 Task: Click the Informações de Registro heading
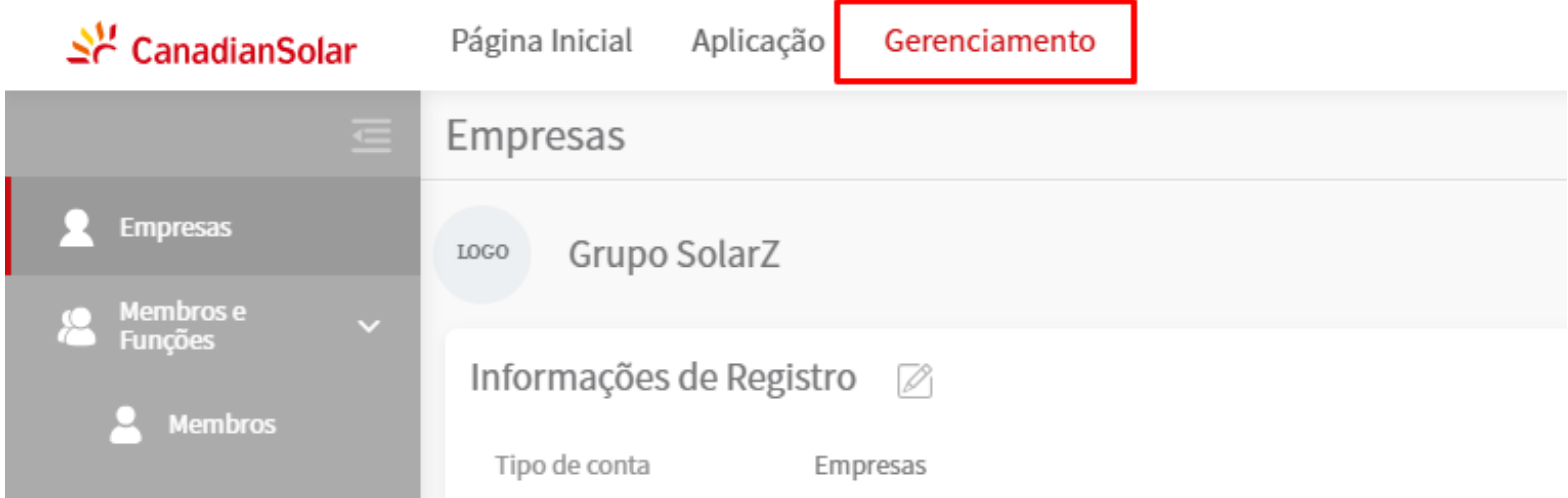point(663,378)
